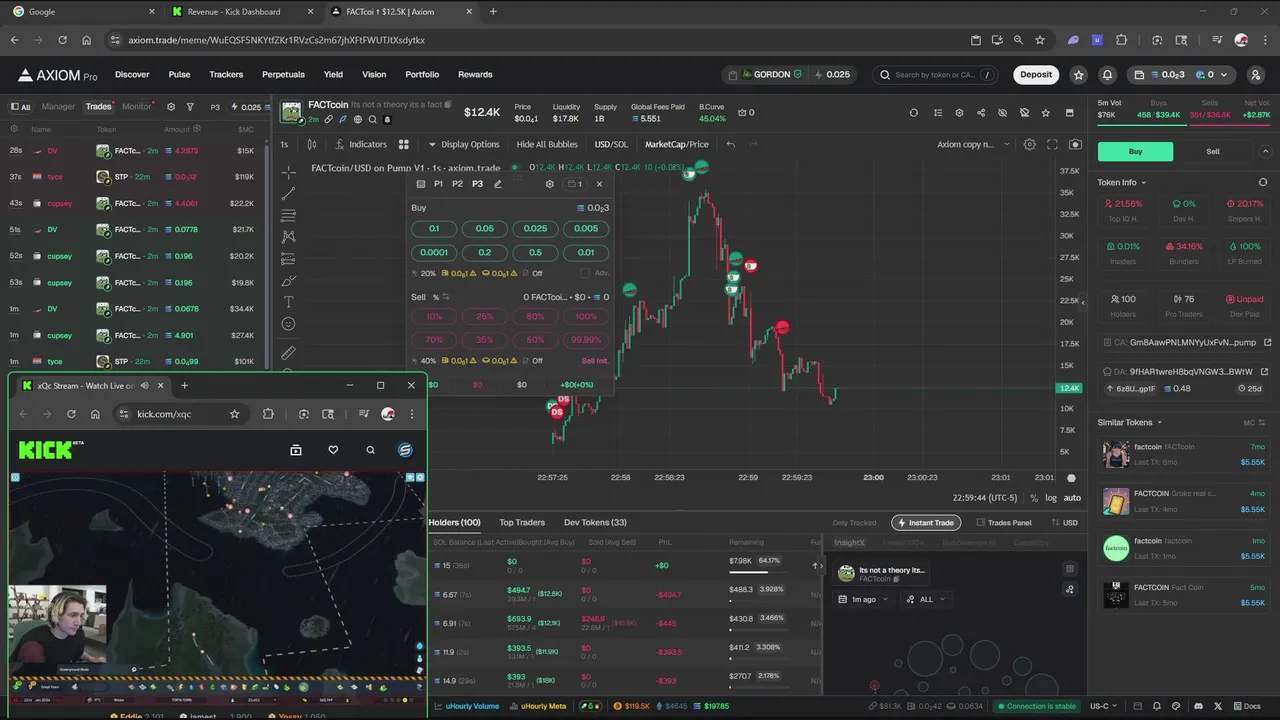
Task: Enable Adv. checkbox in Buy section
Action: (x=586, y=273)
